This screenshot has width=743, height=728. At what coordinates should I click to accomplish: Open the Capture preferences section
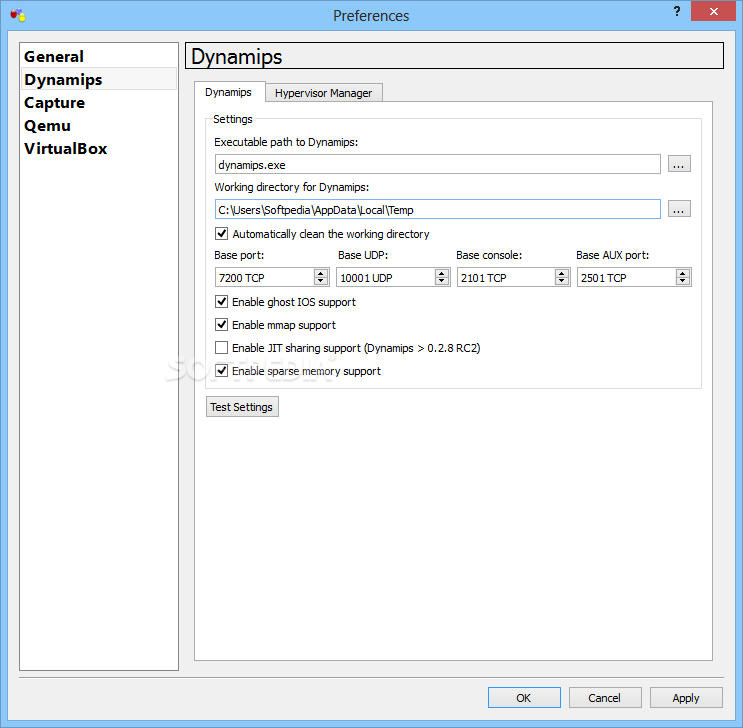99,102
